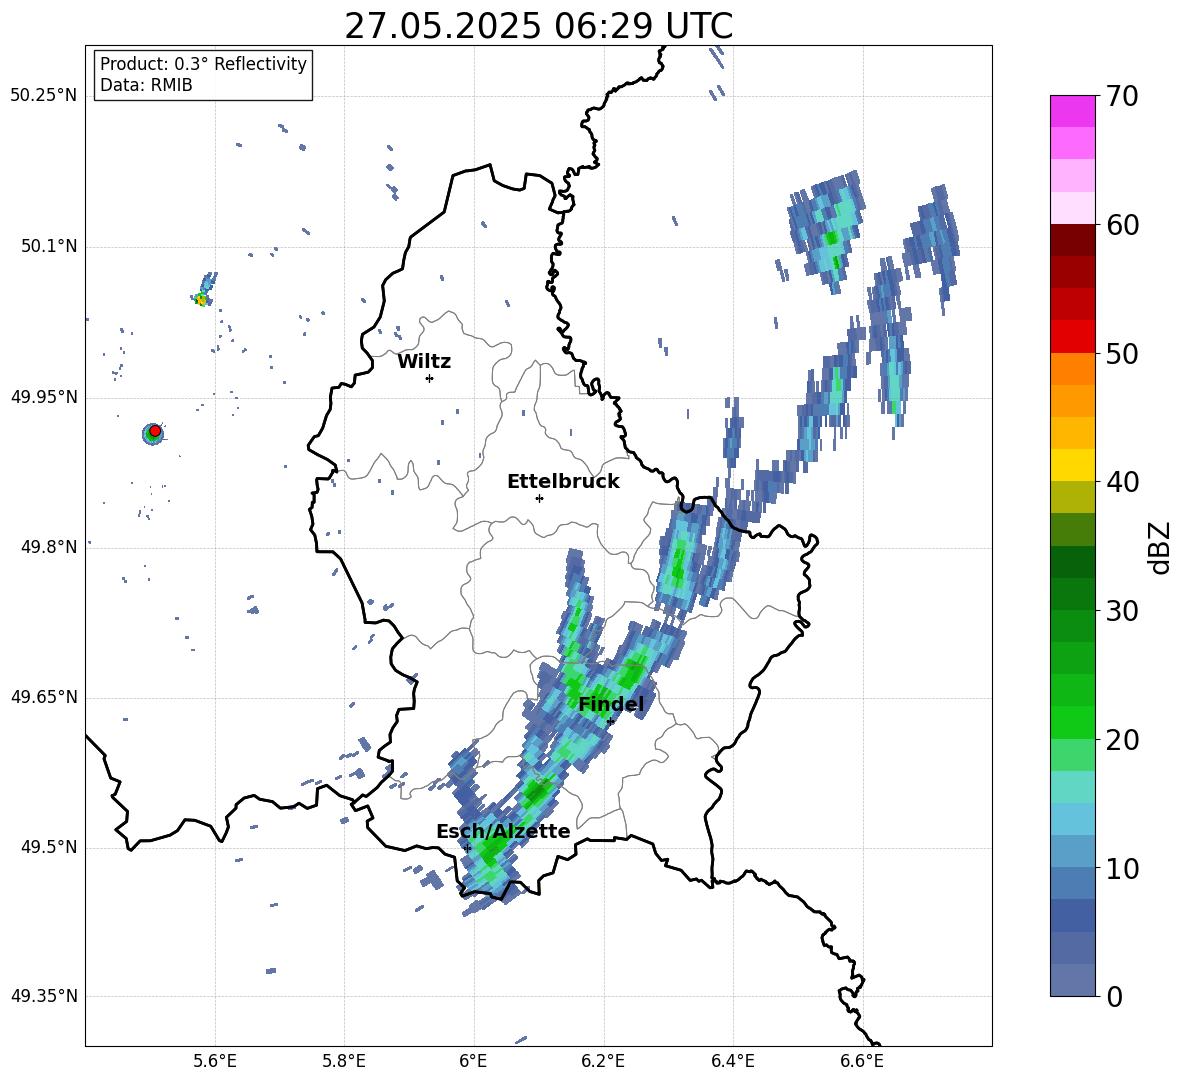This screenshot has height=1081, width=1184.
Task: Click the 6.6°E longitude tick label
Action: coord(862,1061)
